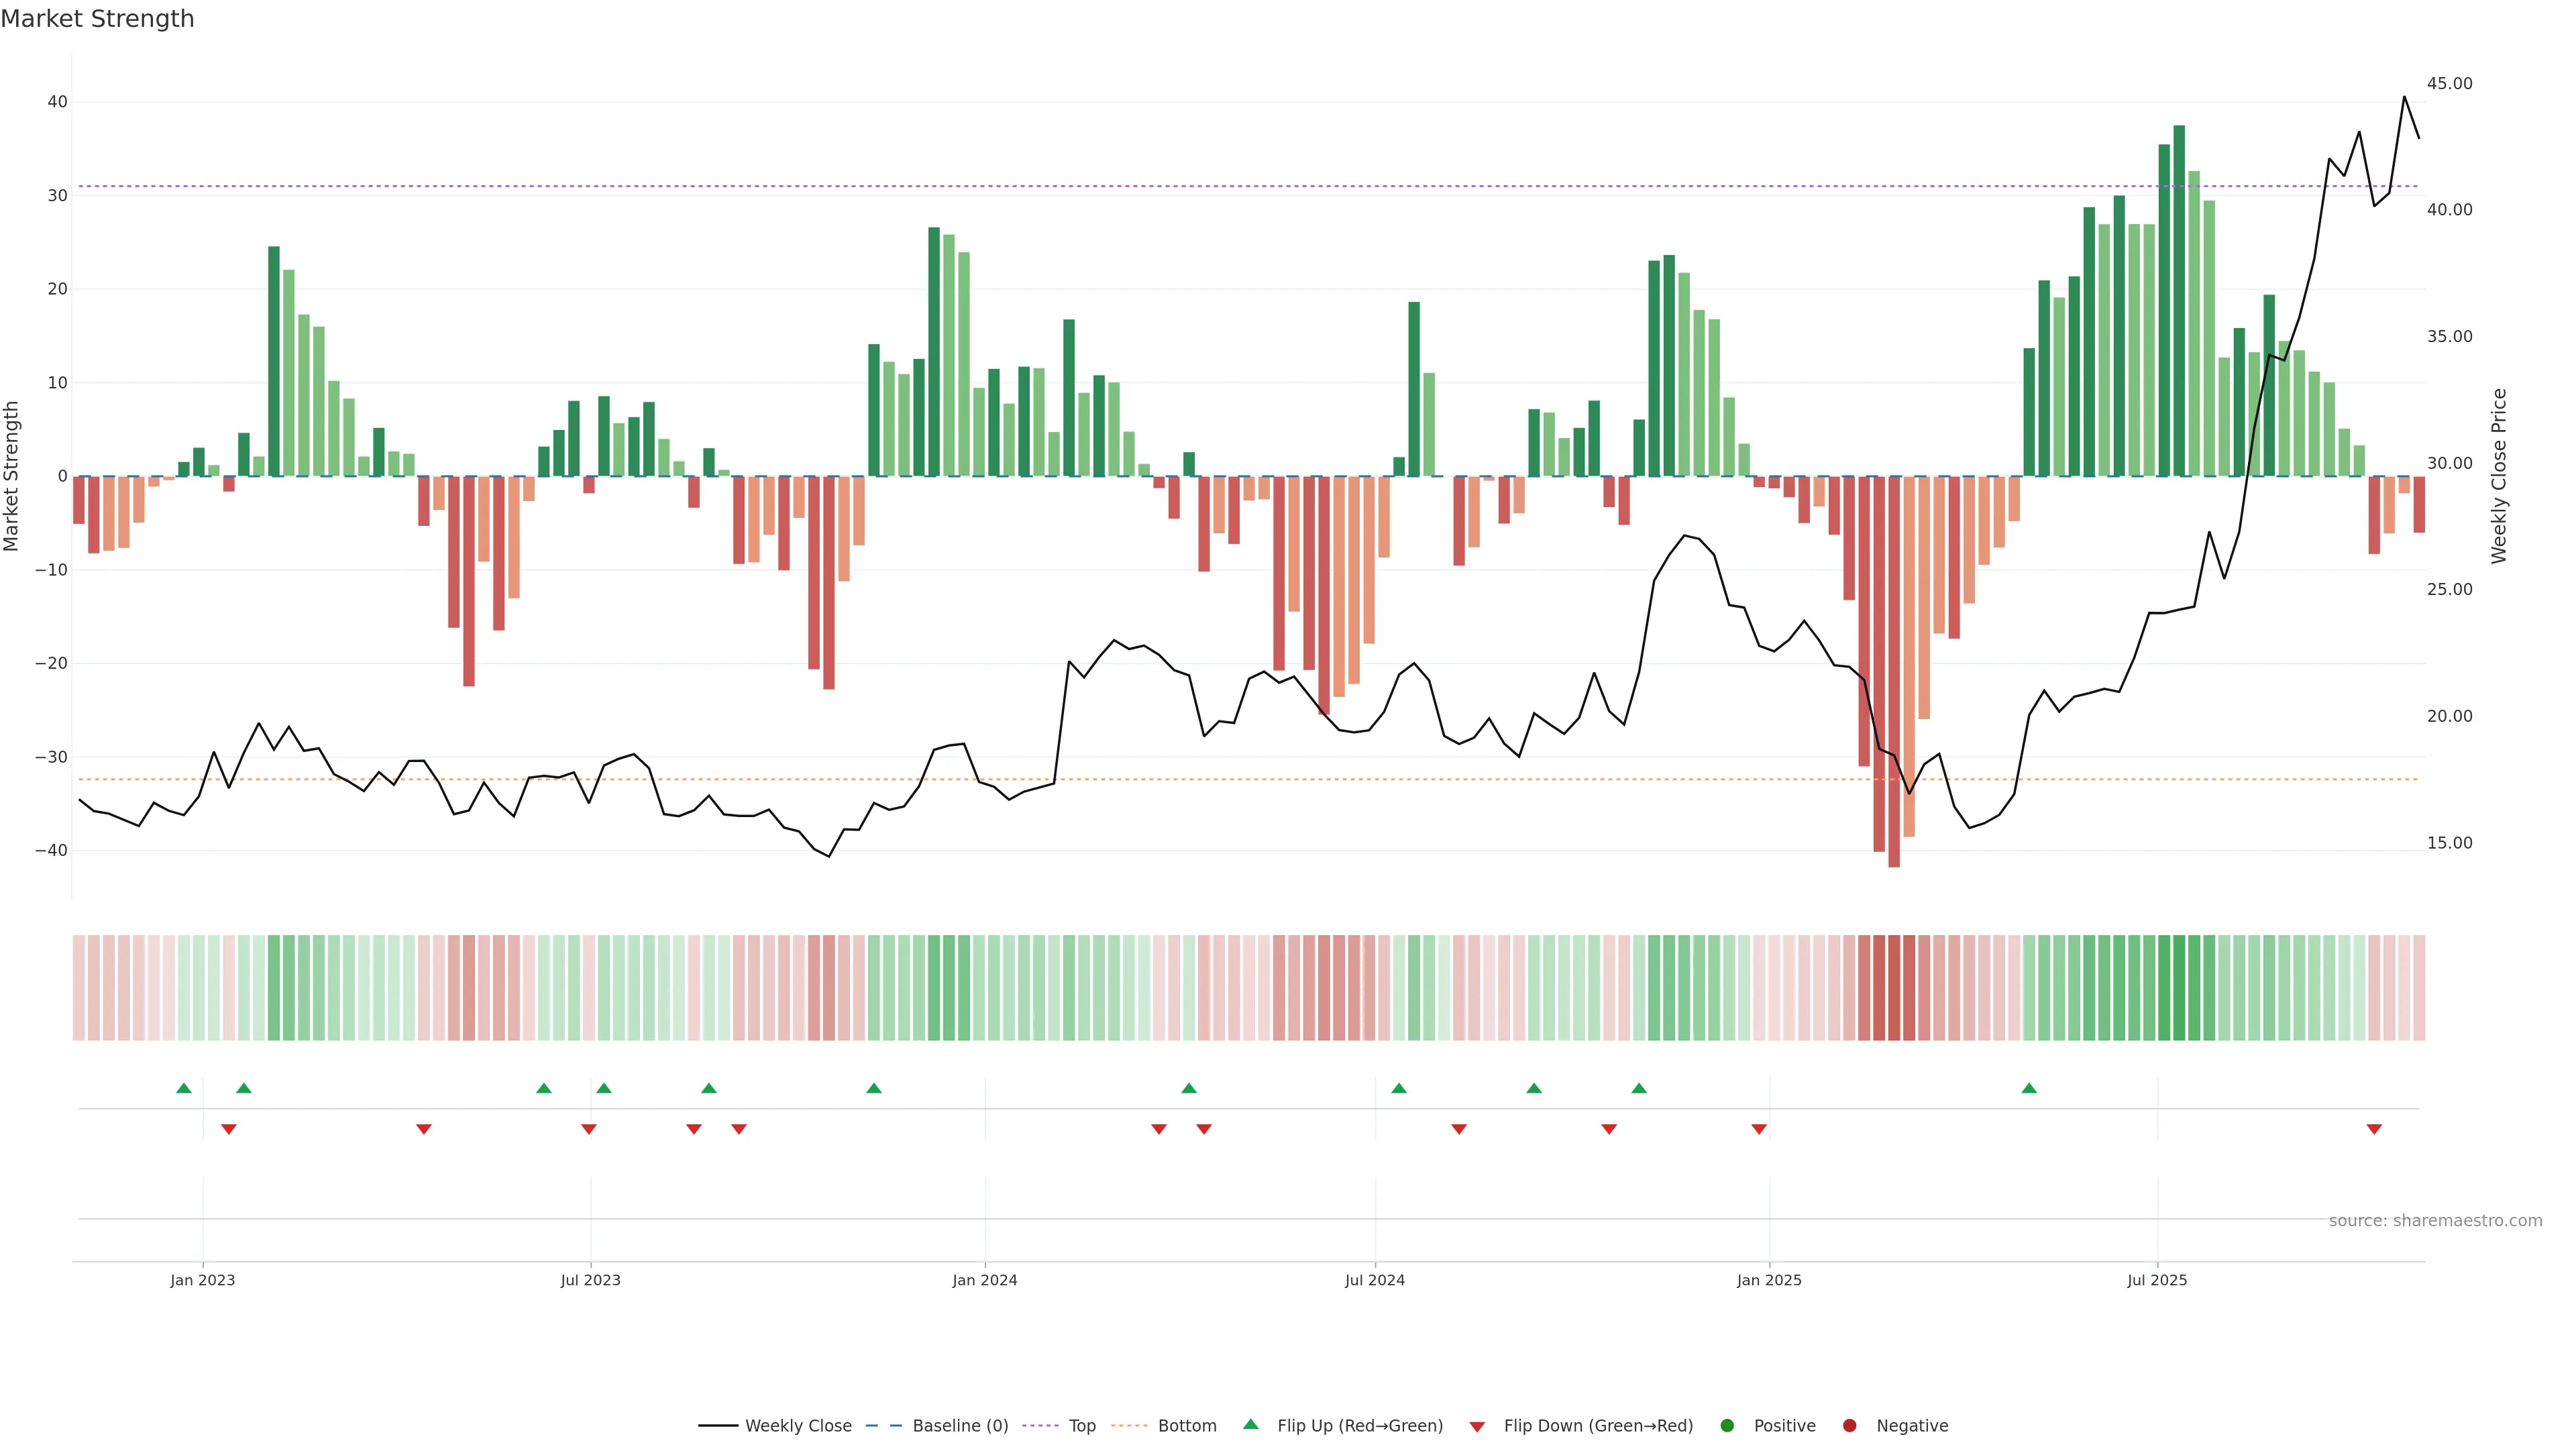Click the first red flip-down triangle marker

coord(228,1129)
